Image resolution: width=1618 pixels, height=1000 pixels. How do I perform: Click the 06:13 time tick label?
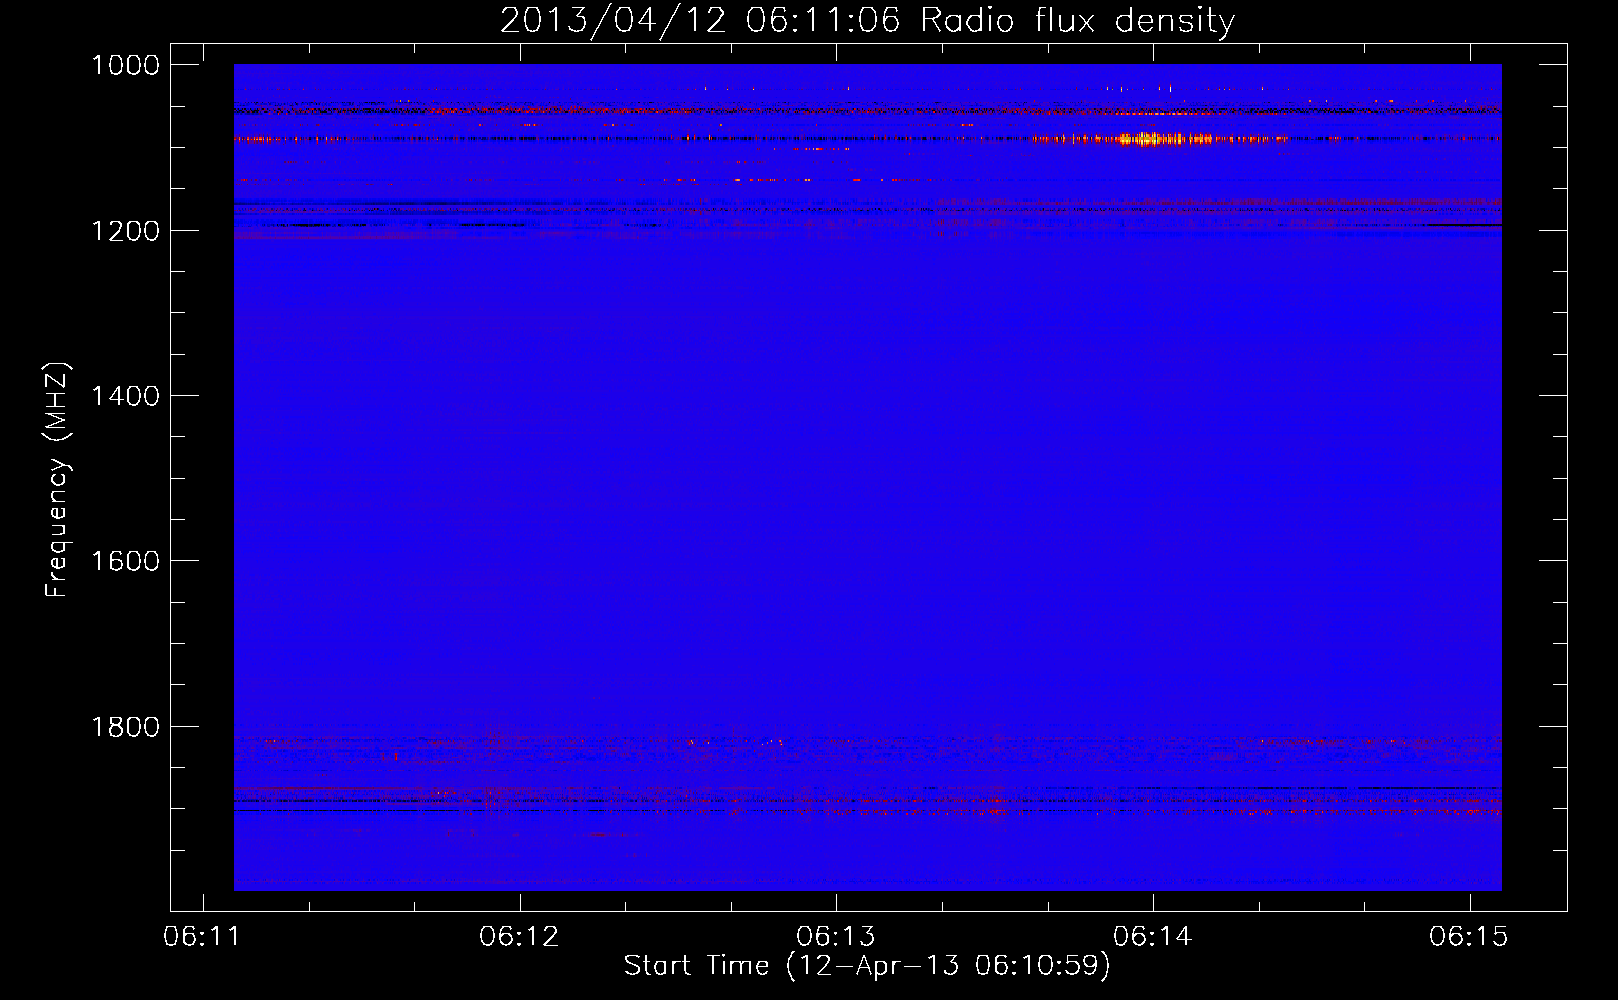pyautogui.click(x=836, y=936)
